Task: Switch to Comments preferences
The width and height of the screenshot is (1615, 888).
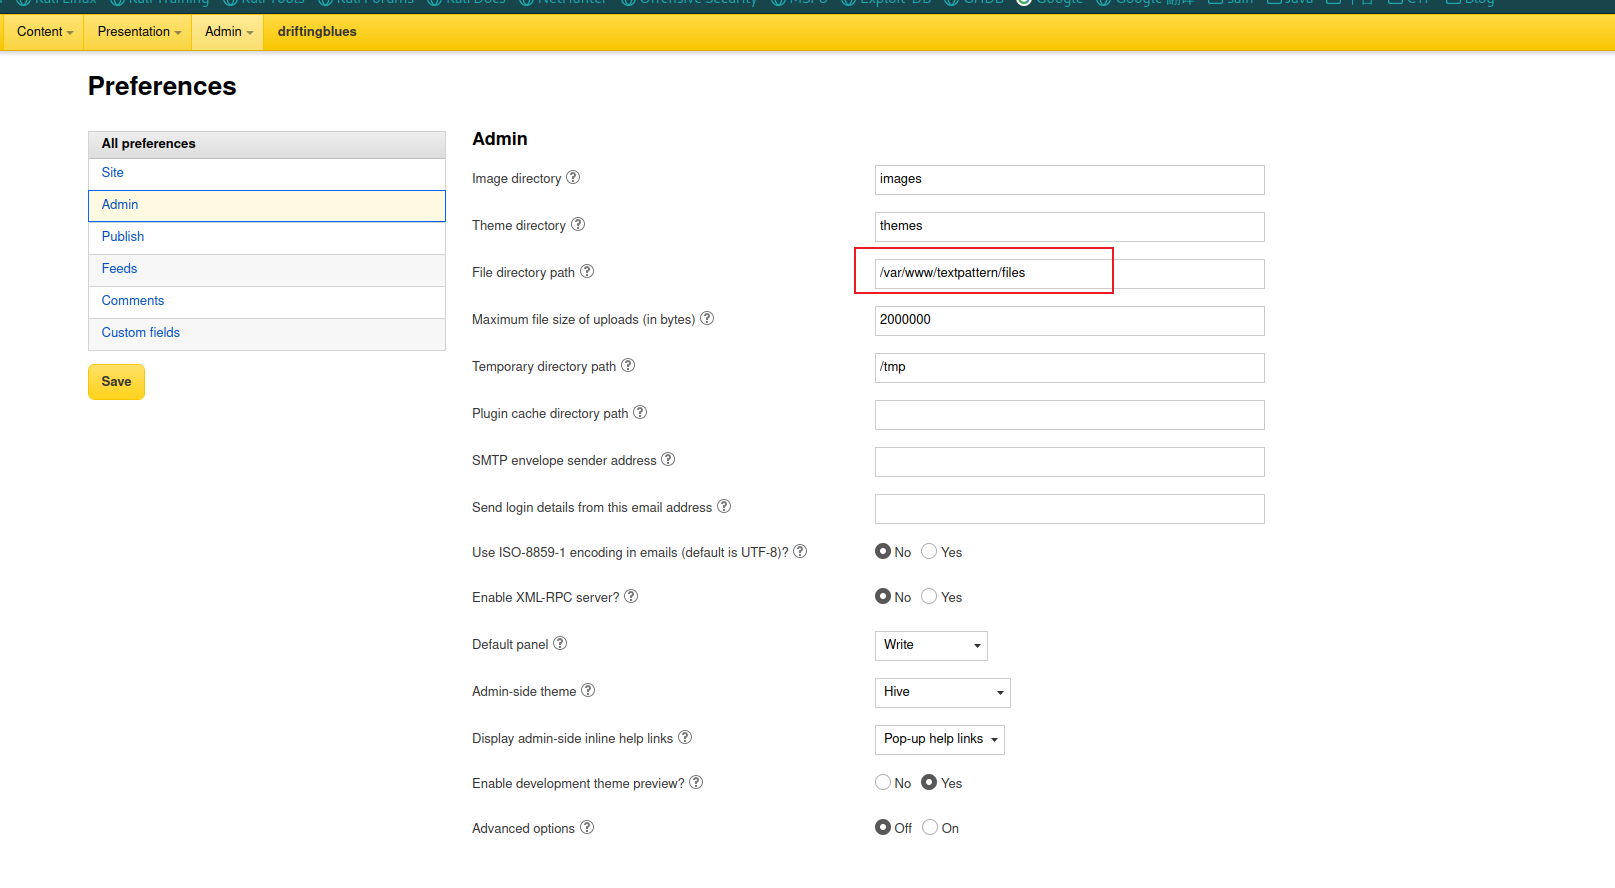Action: click(x=267, y=301)
